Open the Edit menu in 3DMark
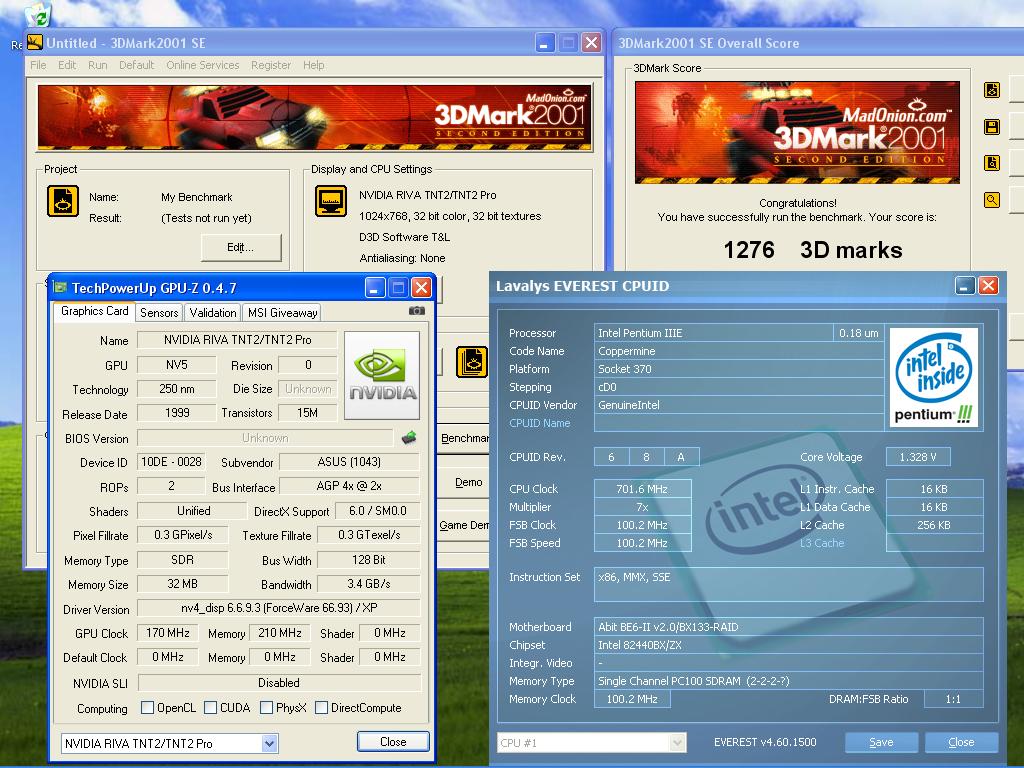 pyautogui.click(x=67, y=65)
